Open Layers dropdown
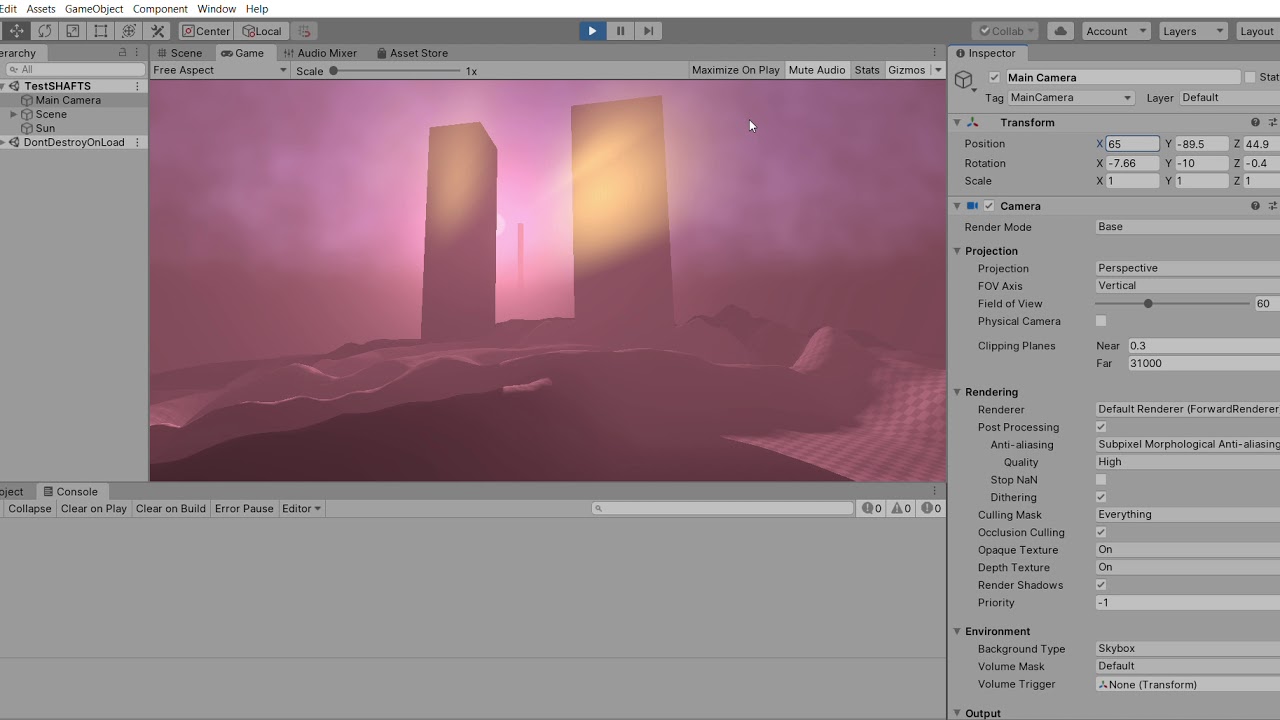1280x720 pixels. pos(1192,31)
